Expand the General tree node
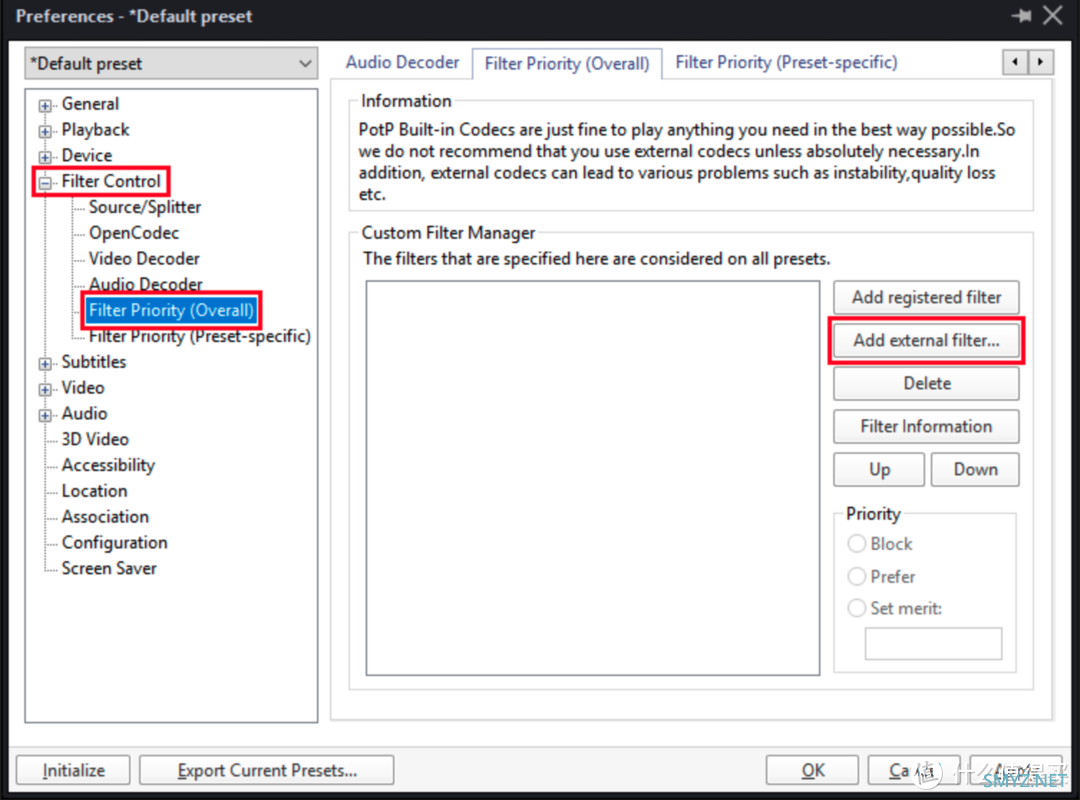The height and width of the screenshot is (800, 1080). pyautogui.click(x=45, y=105)
